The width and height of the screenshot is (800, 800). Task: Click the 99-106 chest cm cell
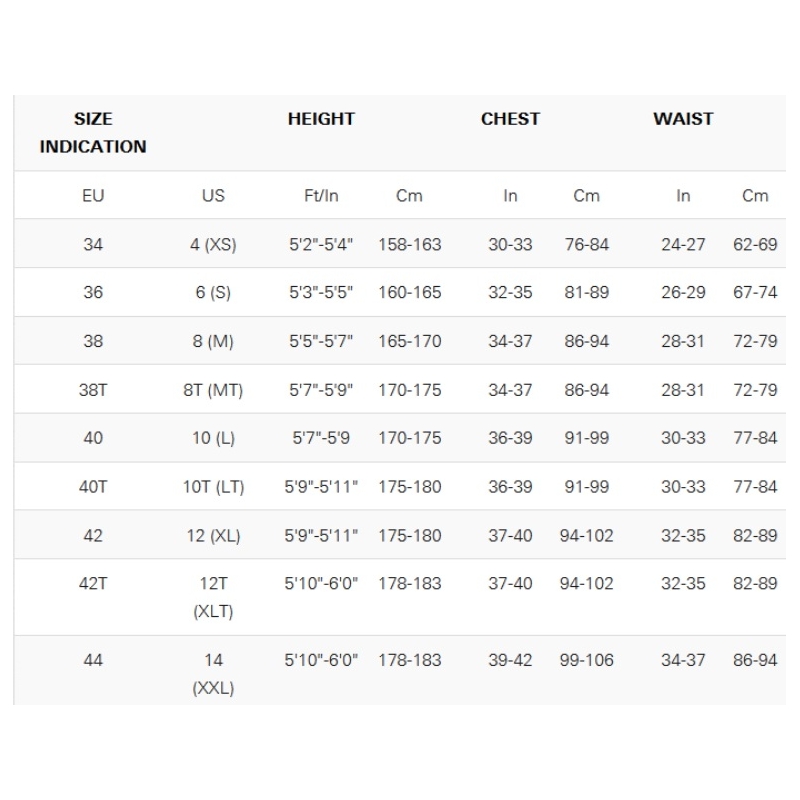click(x=587, y=660)
